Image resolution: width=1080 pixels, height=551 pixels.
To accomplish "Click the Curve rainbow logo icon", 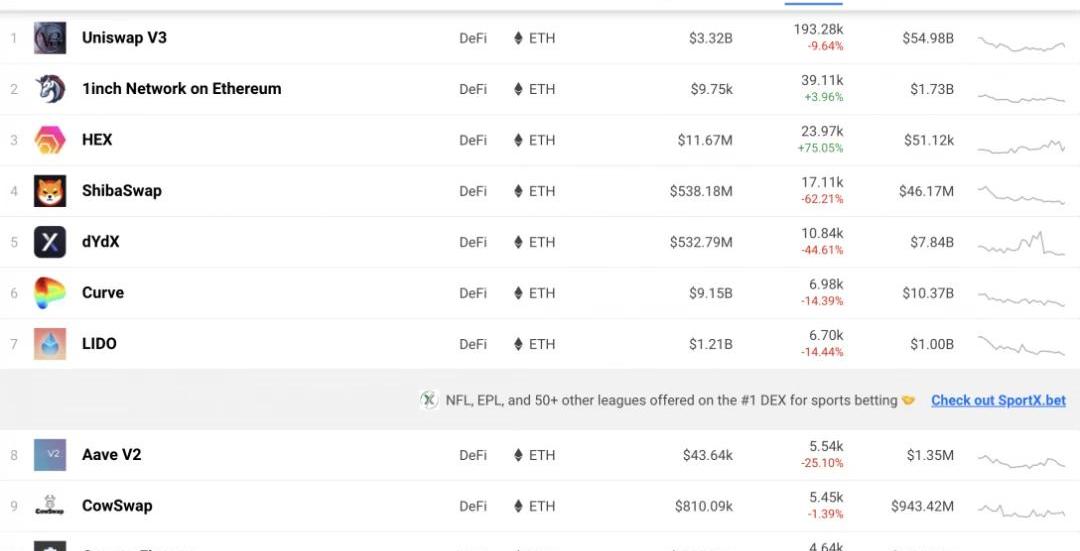I will click(50, 293).
